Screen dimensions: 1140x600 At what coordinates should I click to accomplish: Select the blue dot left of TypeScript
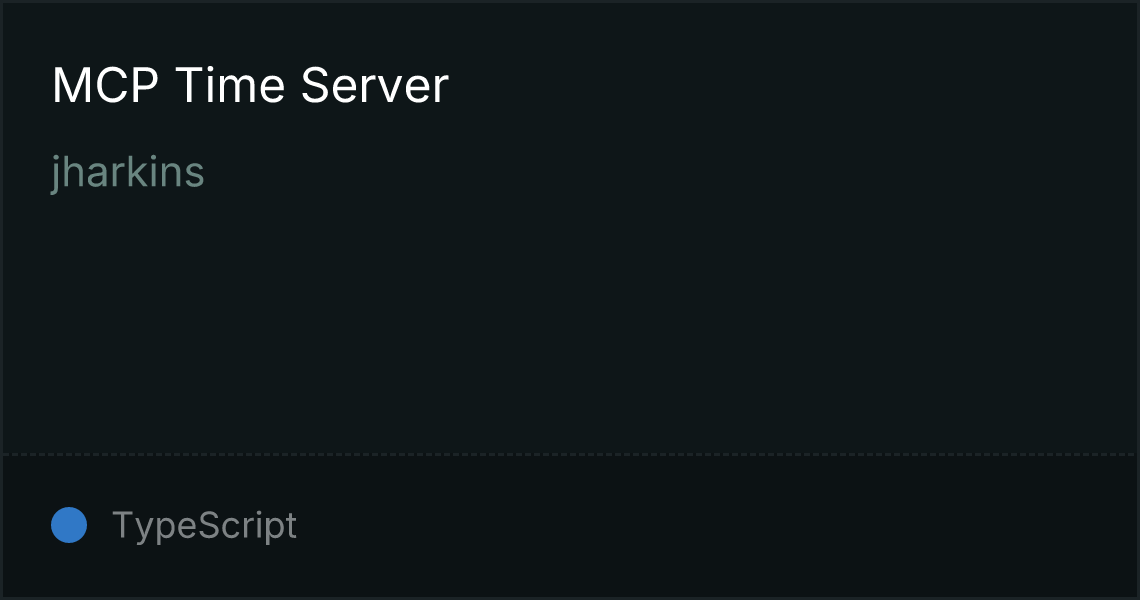click(x=69, y=525)
